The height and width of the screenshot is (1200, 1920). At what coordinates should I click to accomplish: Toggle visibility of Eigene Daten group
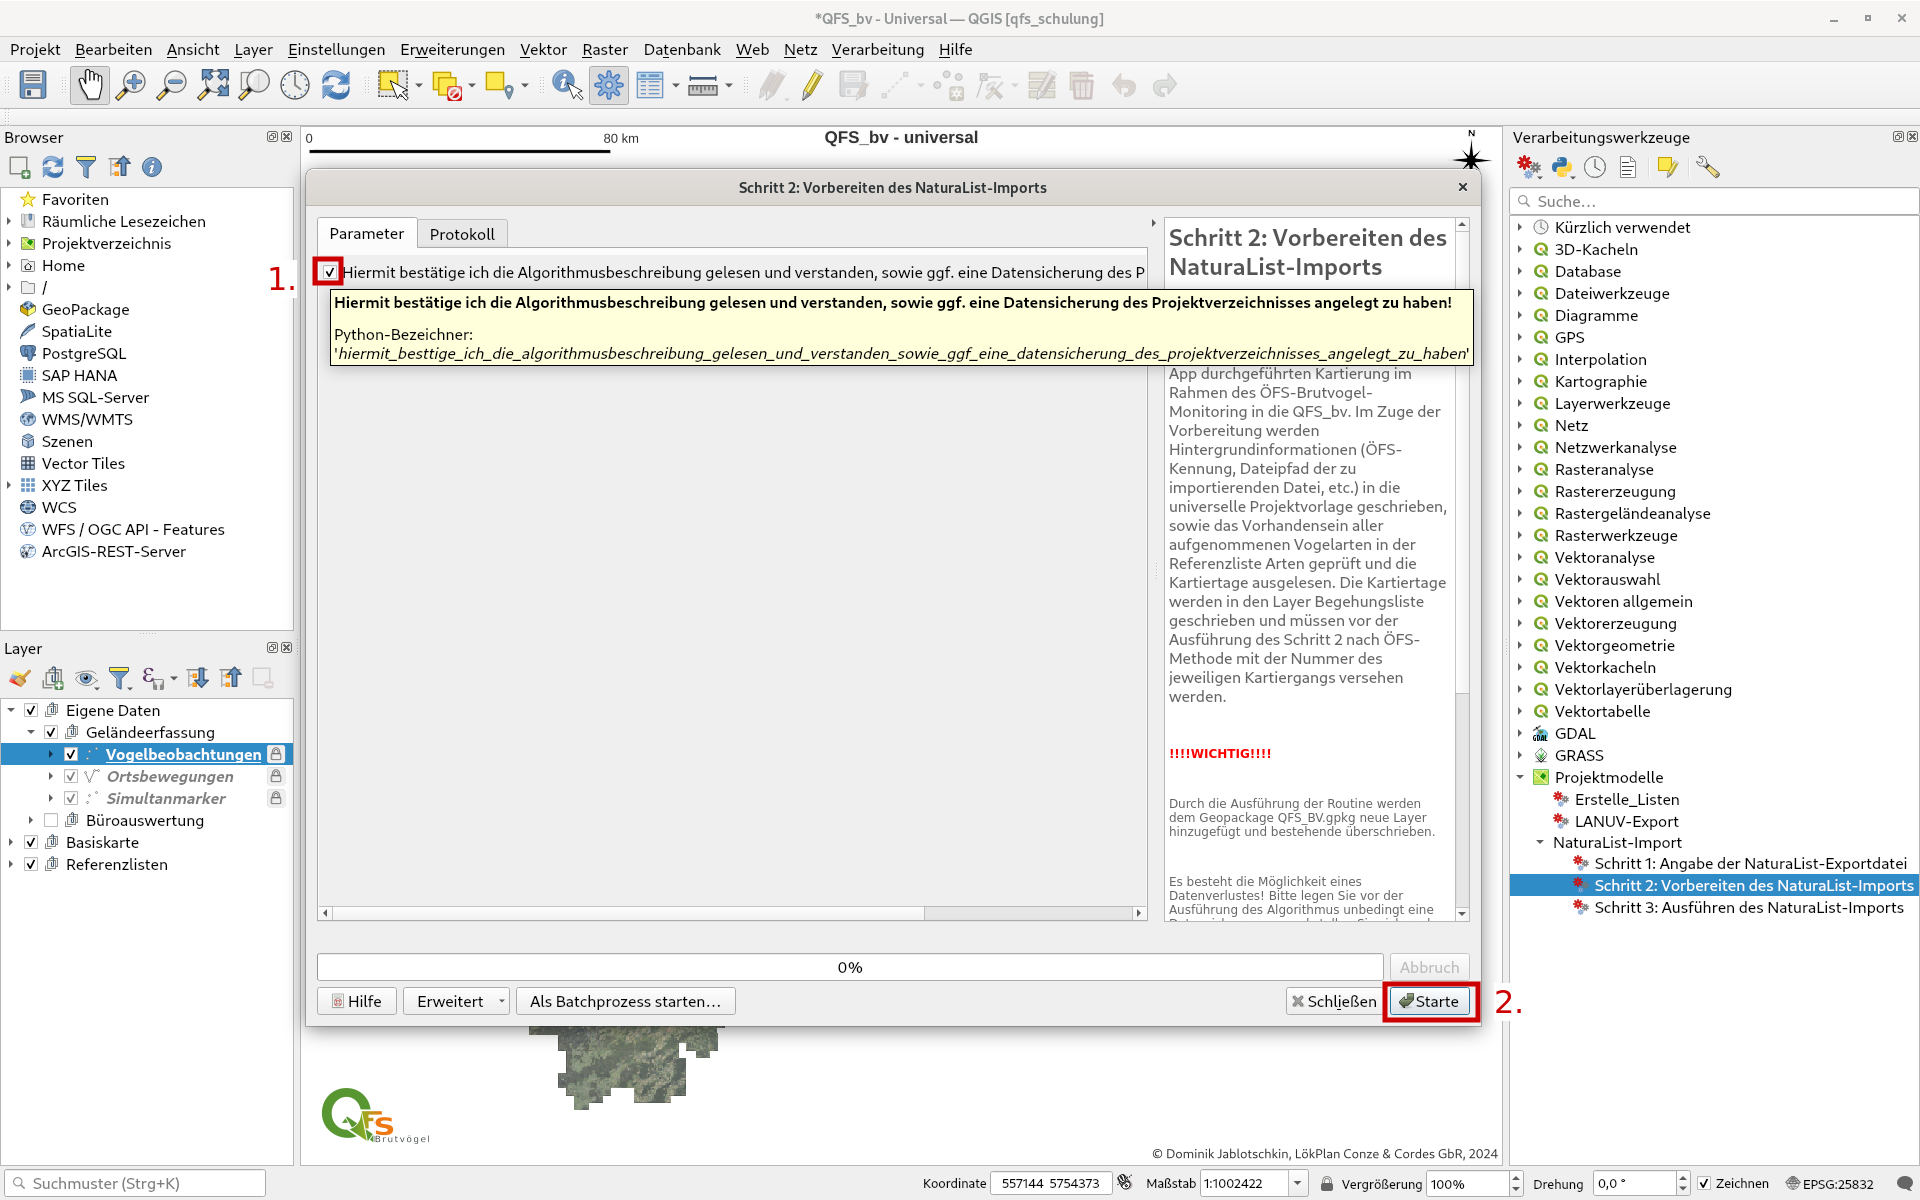point(31,710)
